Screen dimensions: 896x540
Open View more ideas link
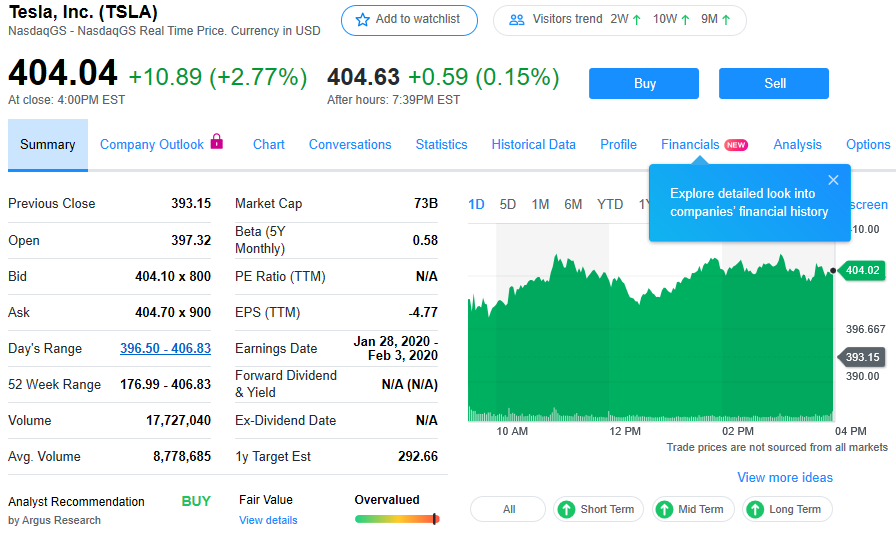pos(784,477)
